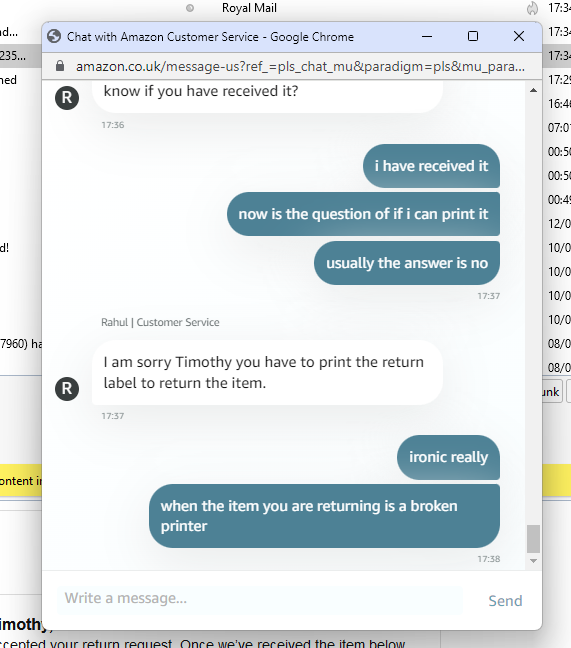Click the chat scrollbar thumb

[x=533, y=538]
